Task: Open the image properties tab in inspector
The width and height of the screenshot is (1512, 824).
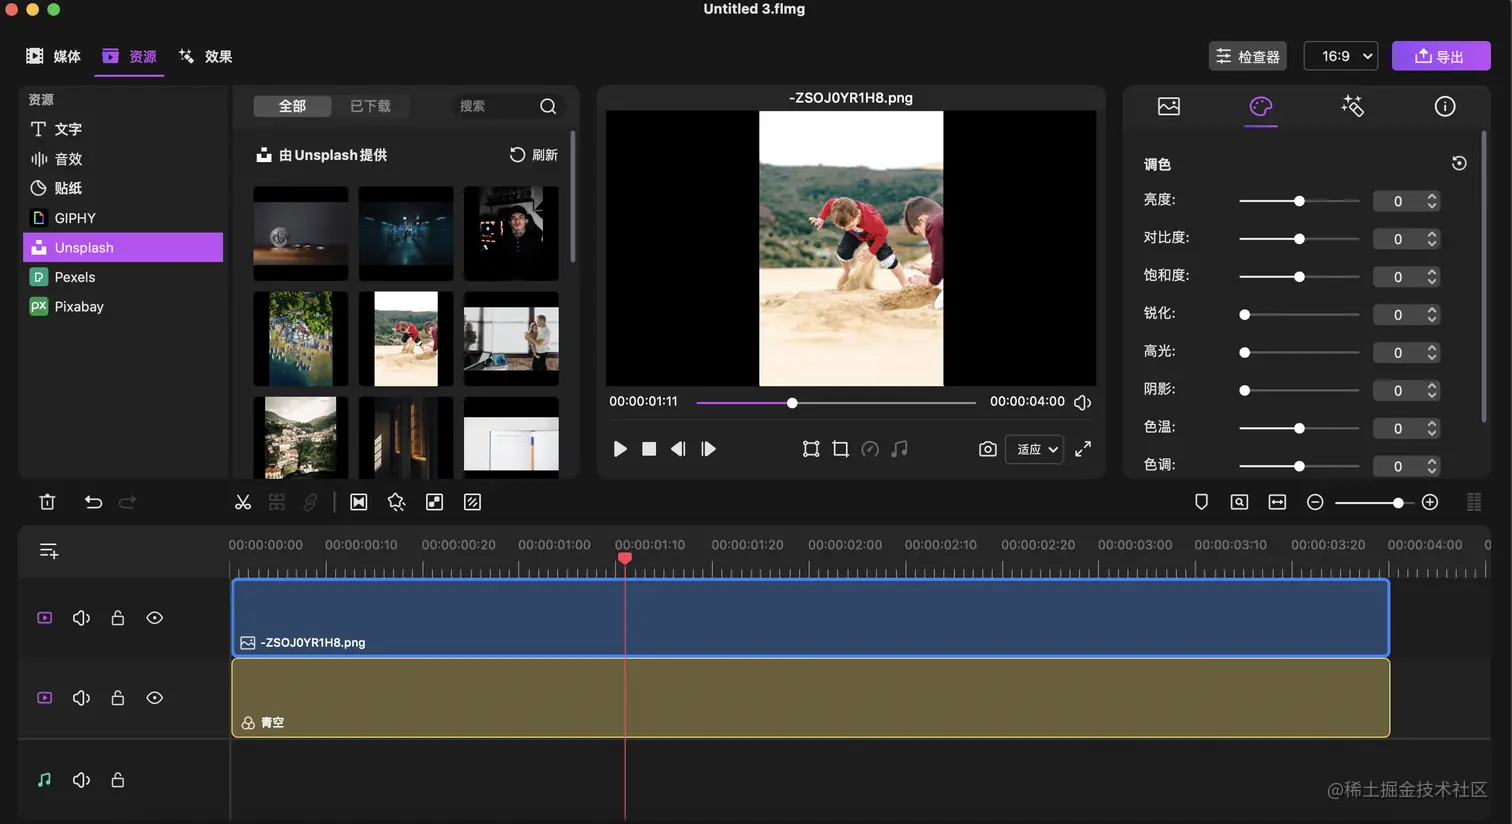Action: [1169, 106]
